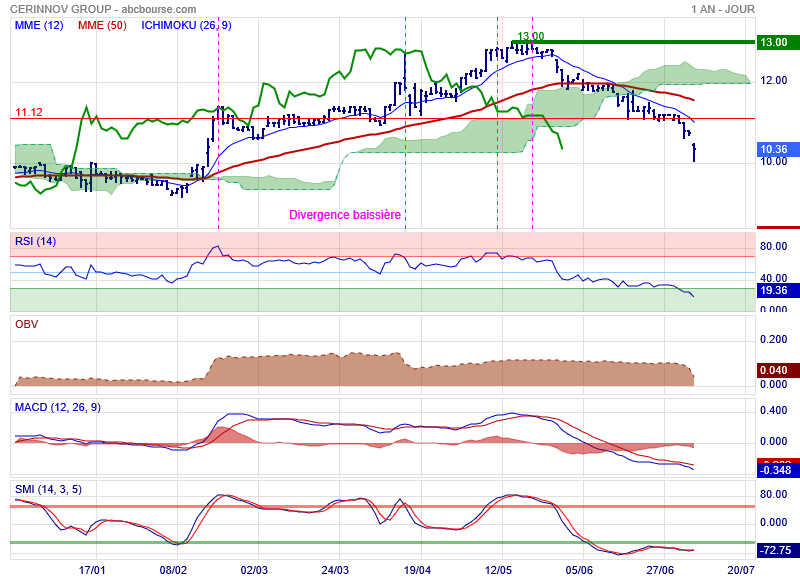800x580 pixels.
Task: Click the 40.00 value on the RSI axis
Action: 773,278
